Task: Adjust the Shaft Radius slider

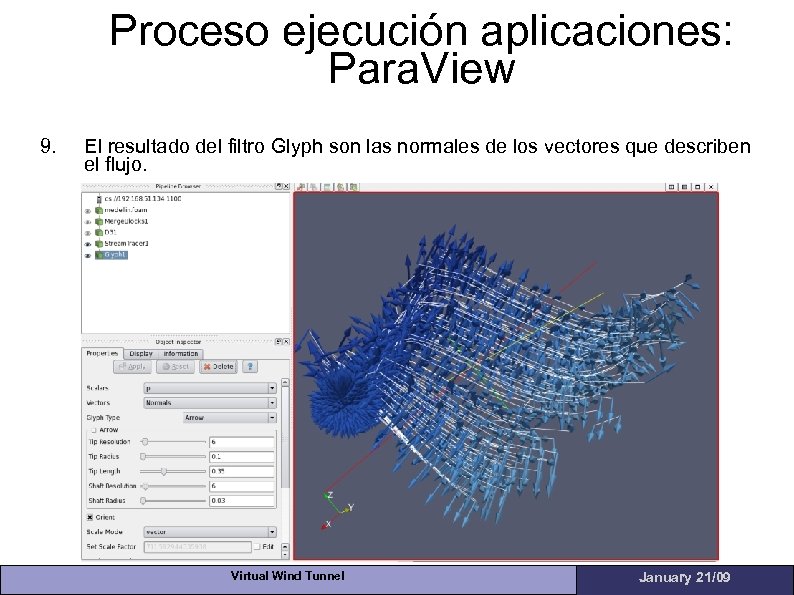Action: [173, 501]
